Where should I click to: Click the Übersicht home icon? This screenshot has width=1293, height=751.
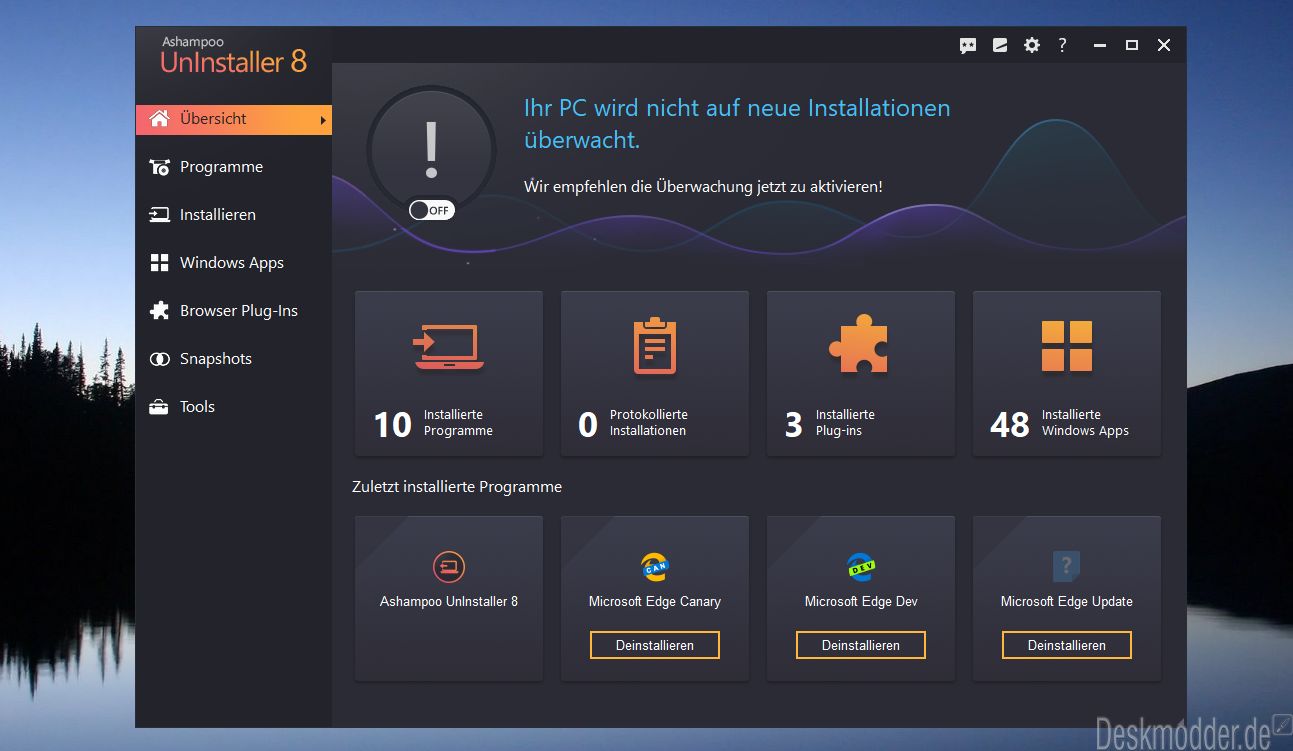[x=159, y=119]
